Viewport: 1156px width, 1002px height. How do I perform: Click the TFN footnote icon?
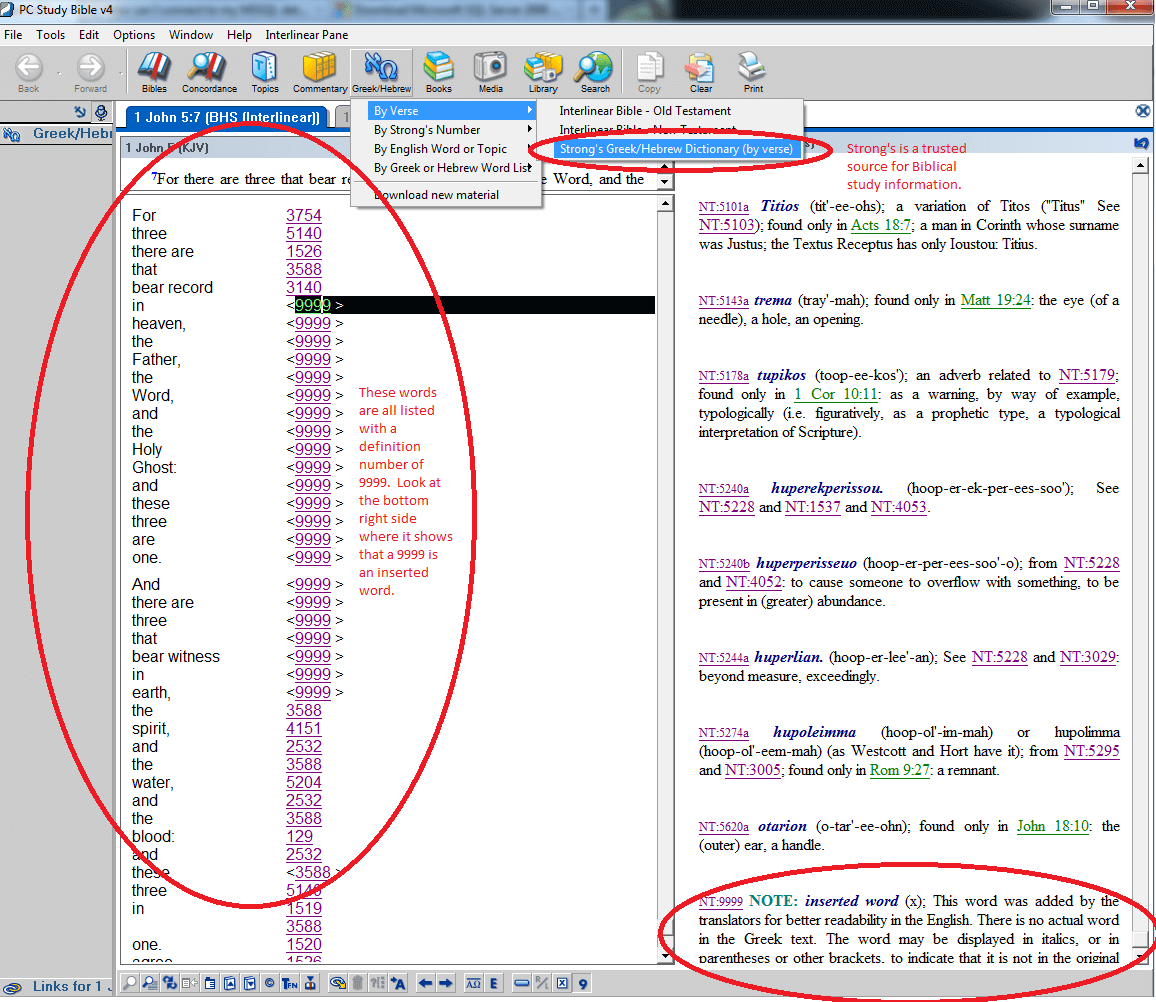point(290,983)
